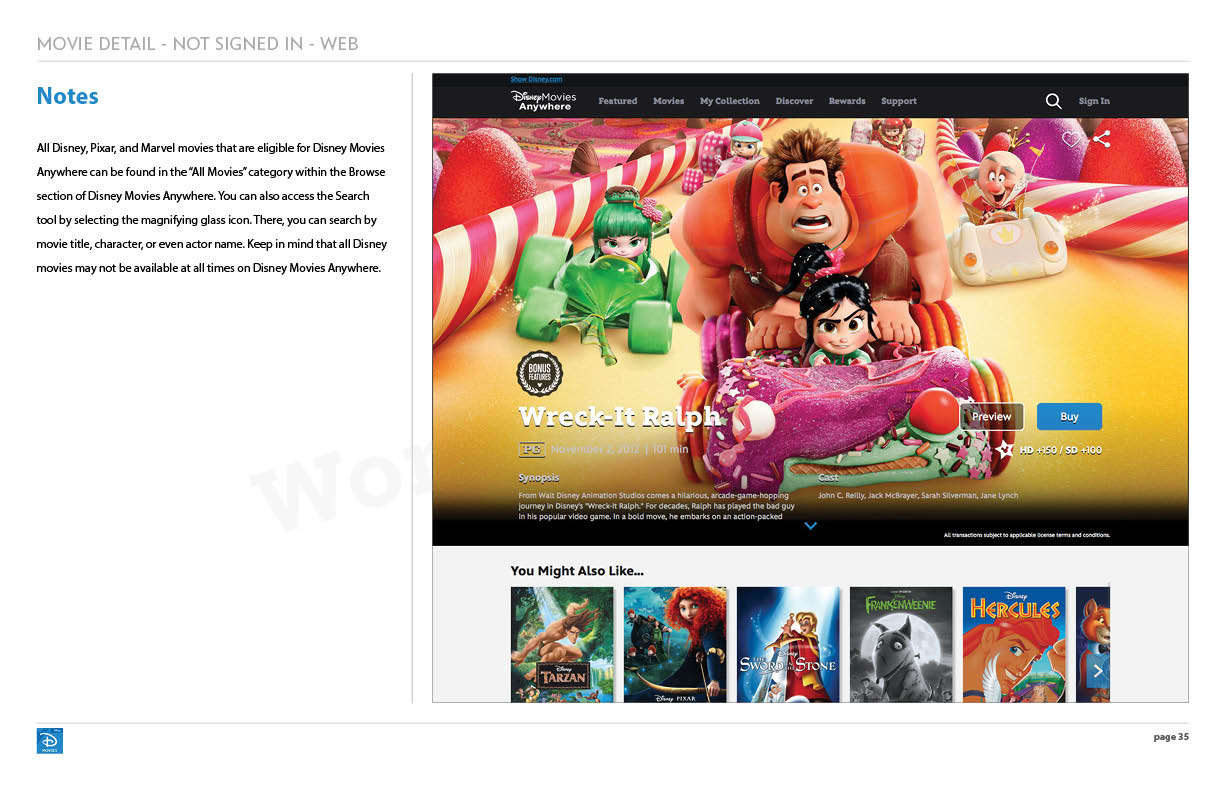The width and height of the screenshot is (1224, 792).
Task: Click the share icon on the movie banner
Action: 1102,139
